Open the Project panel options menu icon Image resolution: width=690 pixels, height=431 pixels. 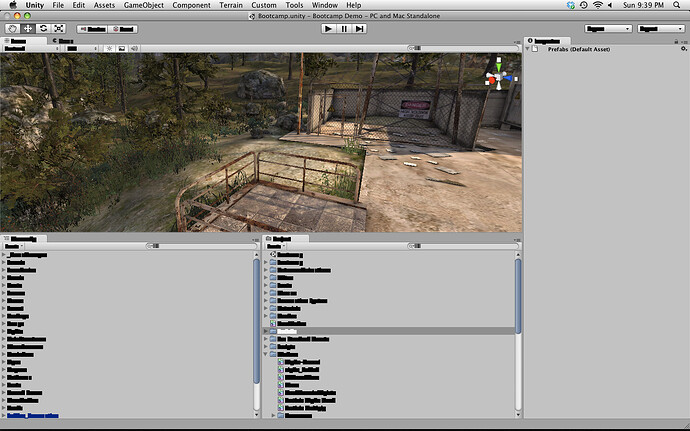point(517,240)
